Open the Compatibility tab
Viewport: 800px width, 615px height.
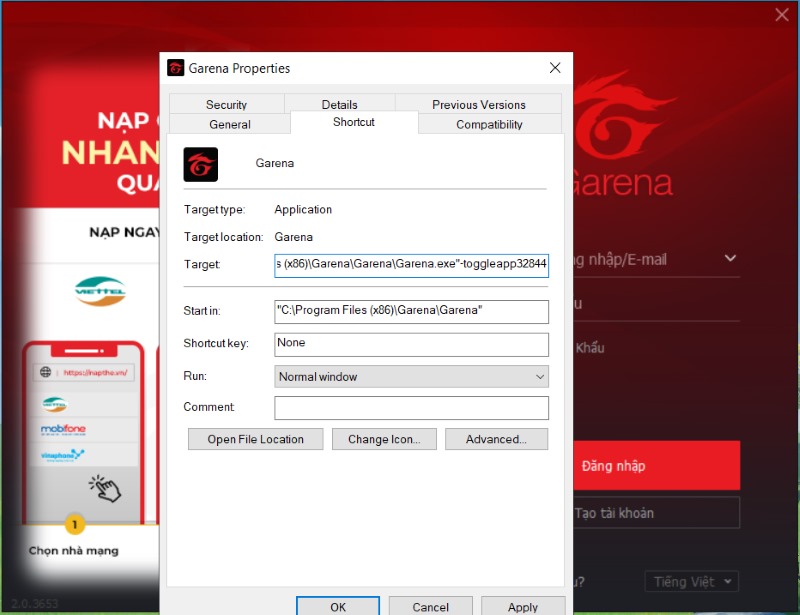(489, 124)
